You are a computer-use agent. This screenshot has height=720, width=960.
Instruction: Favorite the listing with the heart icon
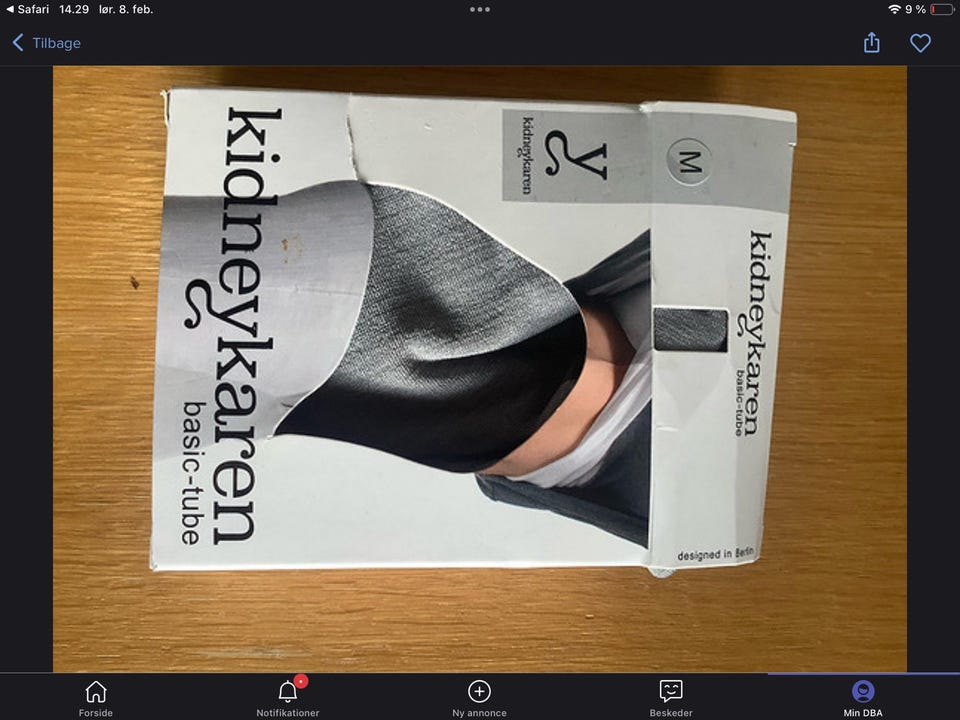click(x=920, y=43)
